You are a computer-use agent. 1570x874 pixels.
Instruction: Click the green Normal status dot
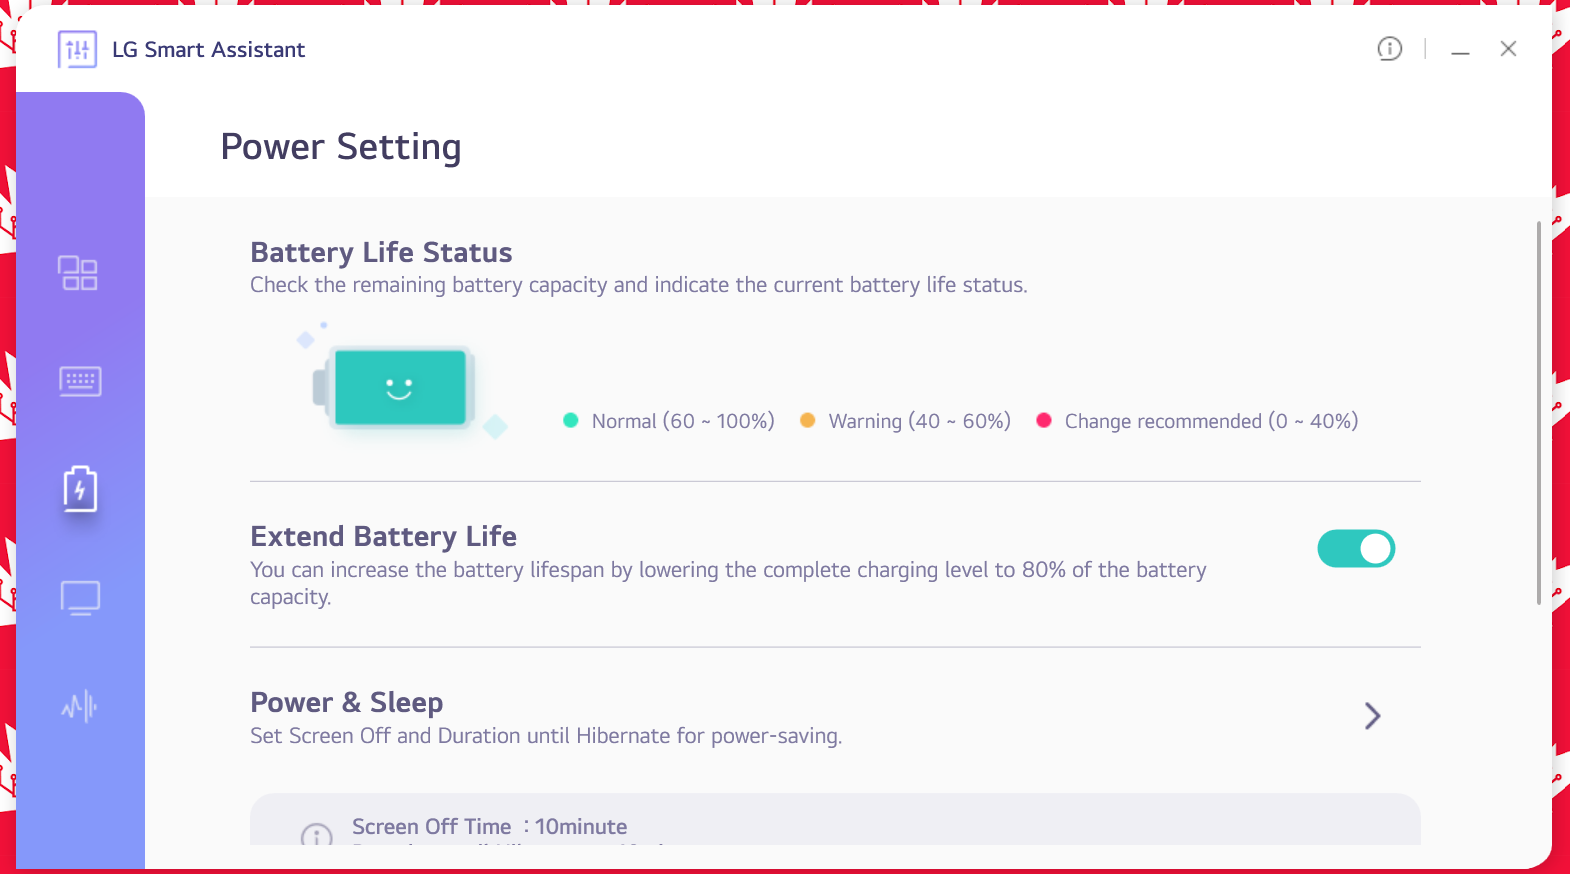(571, 421)
